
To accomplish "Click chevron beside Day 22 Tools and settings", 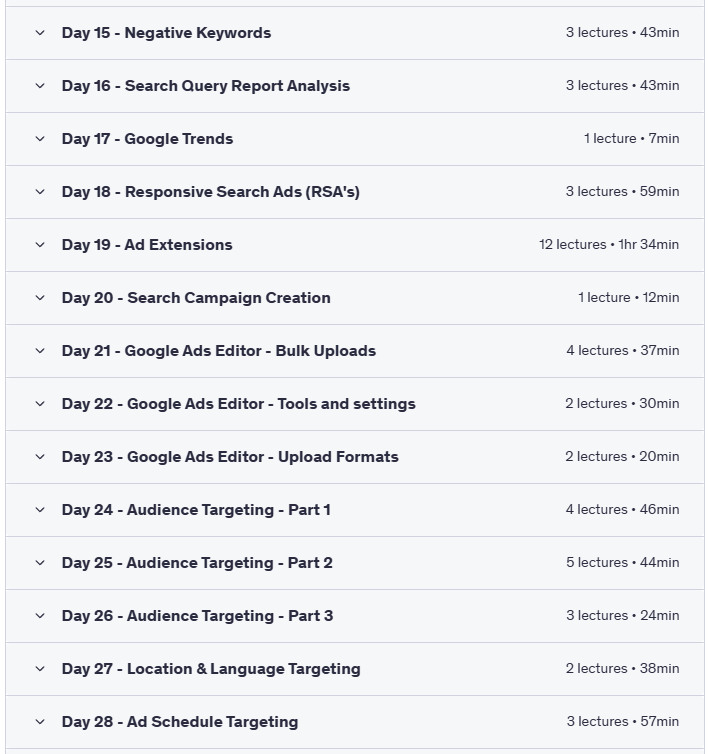I will [40, 404].
